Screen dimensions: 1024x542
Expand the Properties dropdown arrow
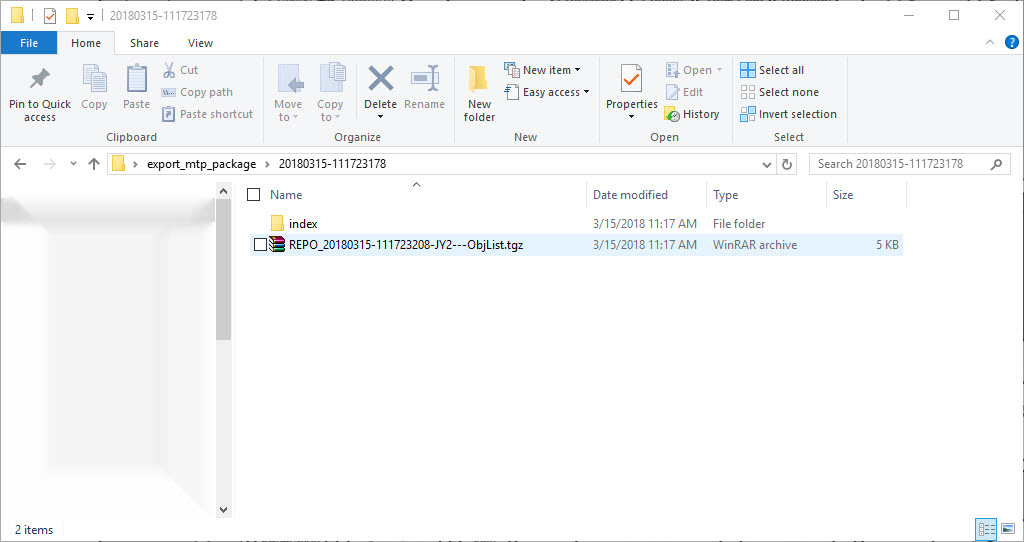tap(632, 117)
